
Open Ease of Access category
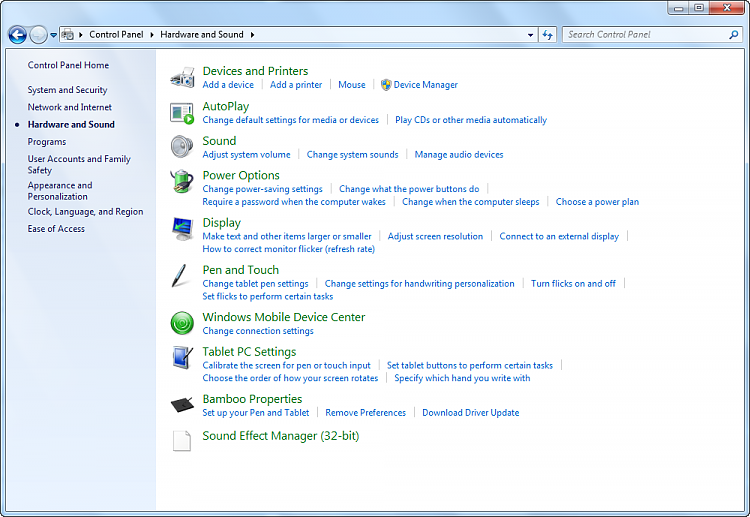(x=56, y=229)
